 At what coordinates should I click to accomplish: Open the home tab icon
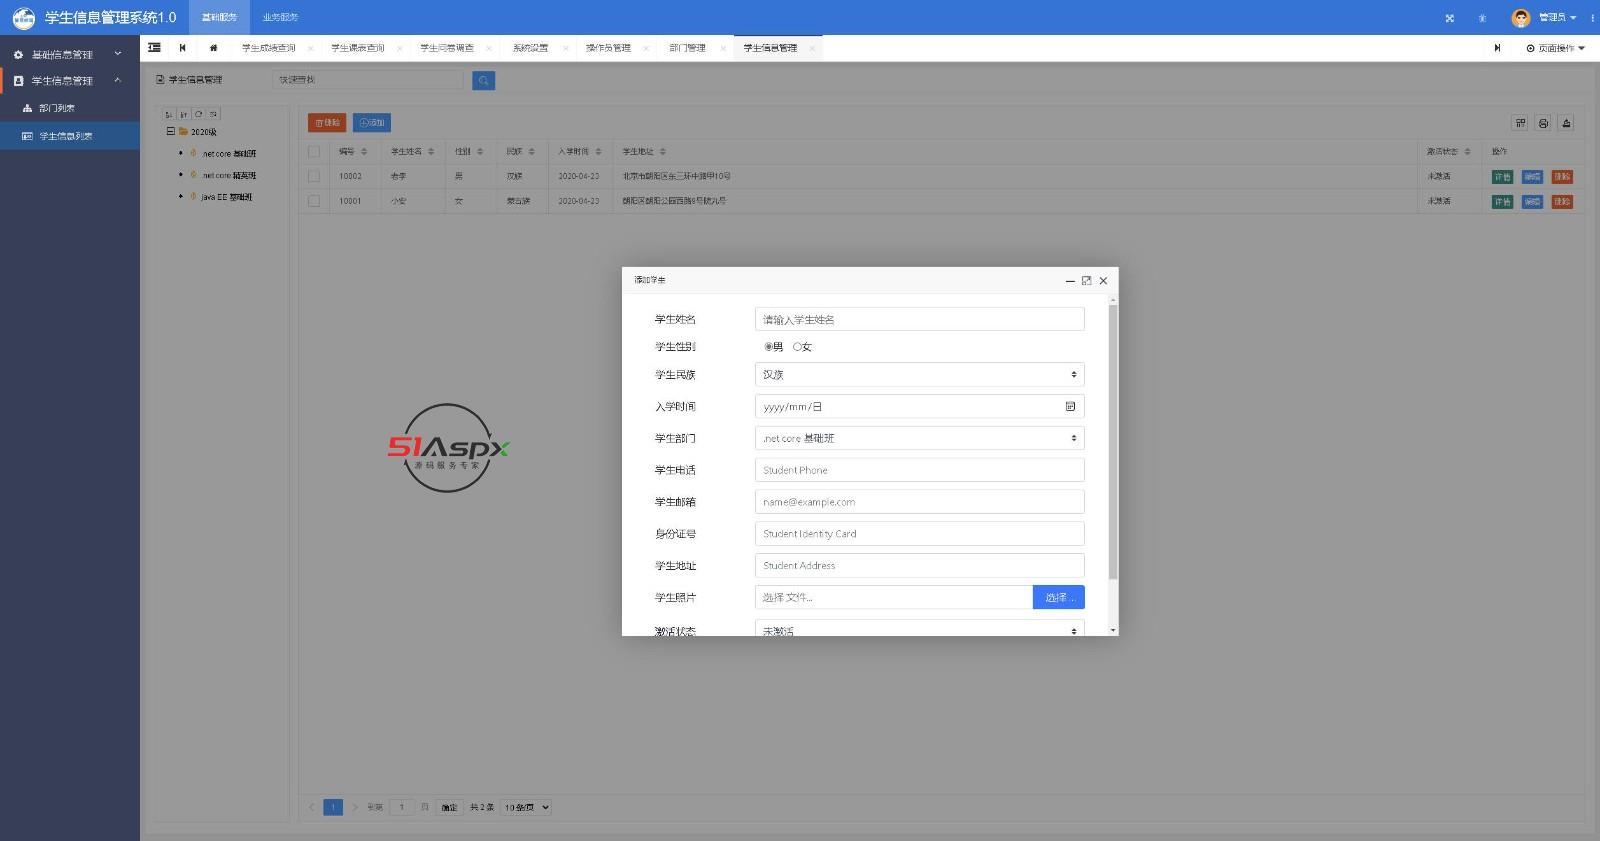pyautogui.click(x=213, y=48)
